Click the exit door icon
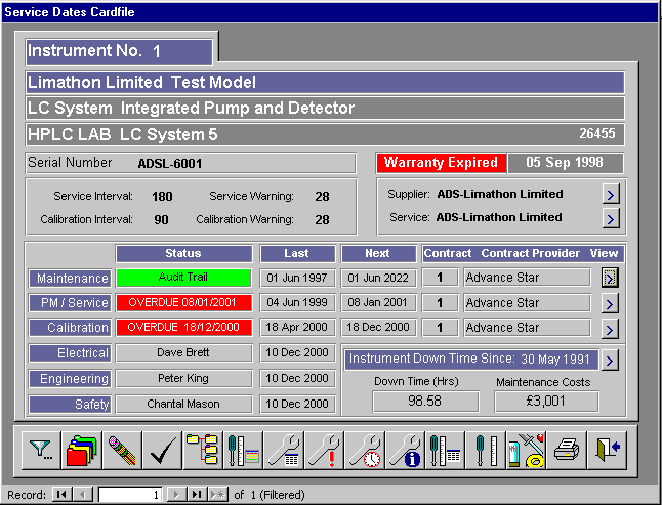The height and width of the screenshot is (505, 662). point(607,450)
